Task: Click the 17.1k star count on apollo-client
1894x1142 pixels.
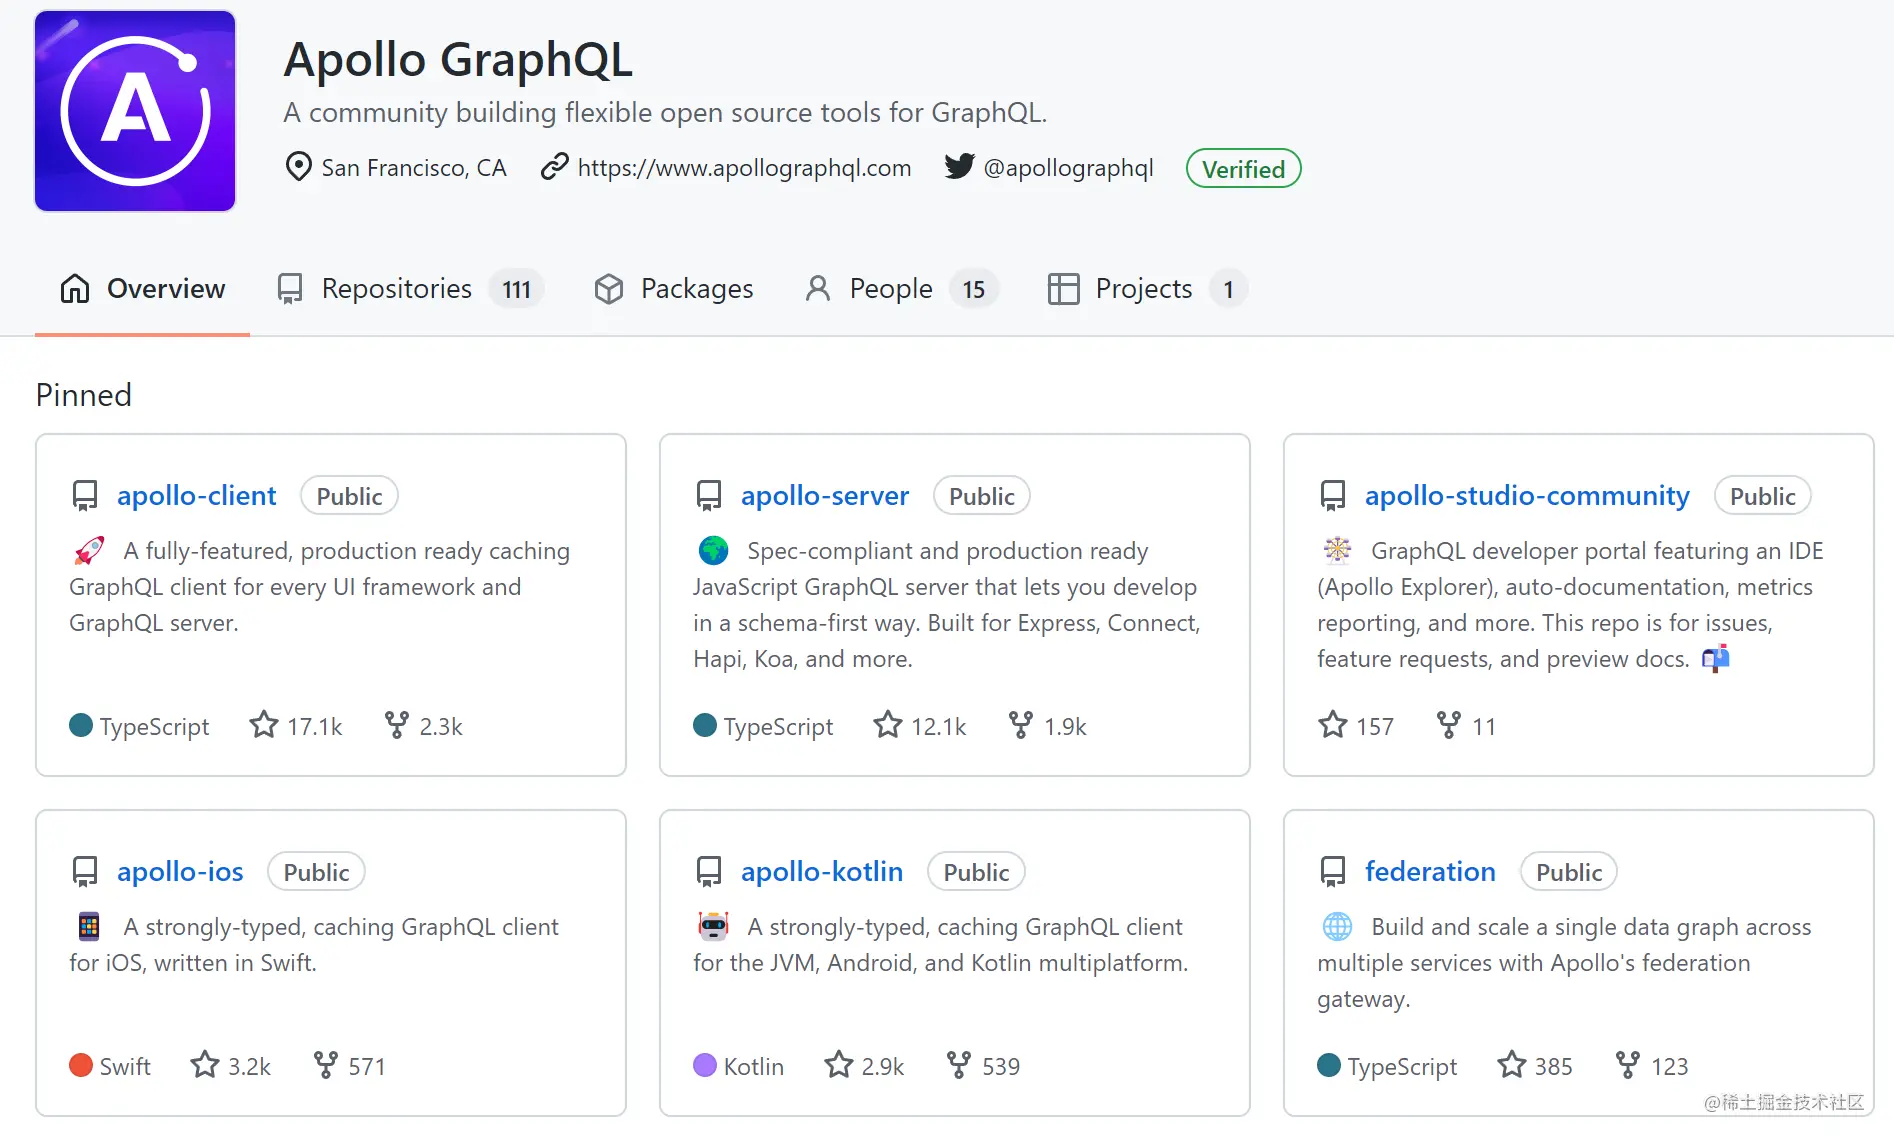Action: 315,727
